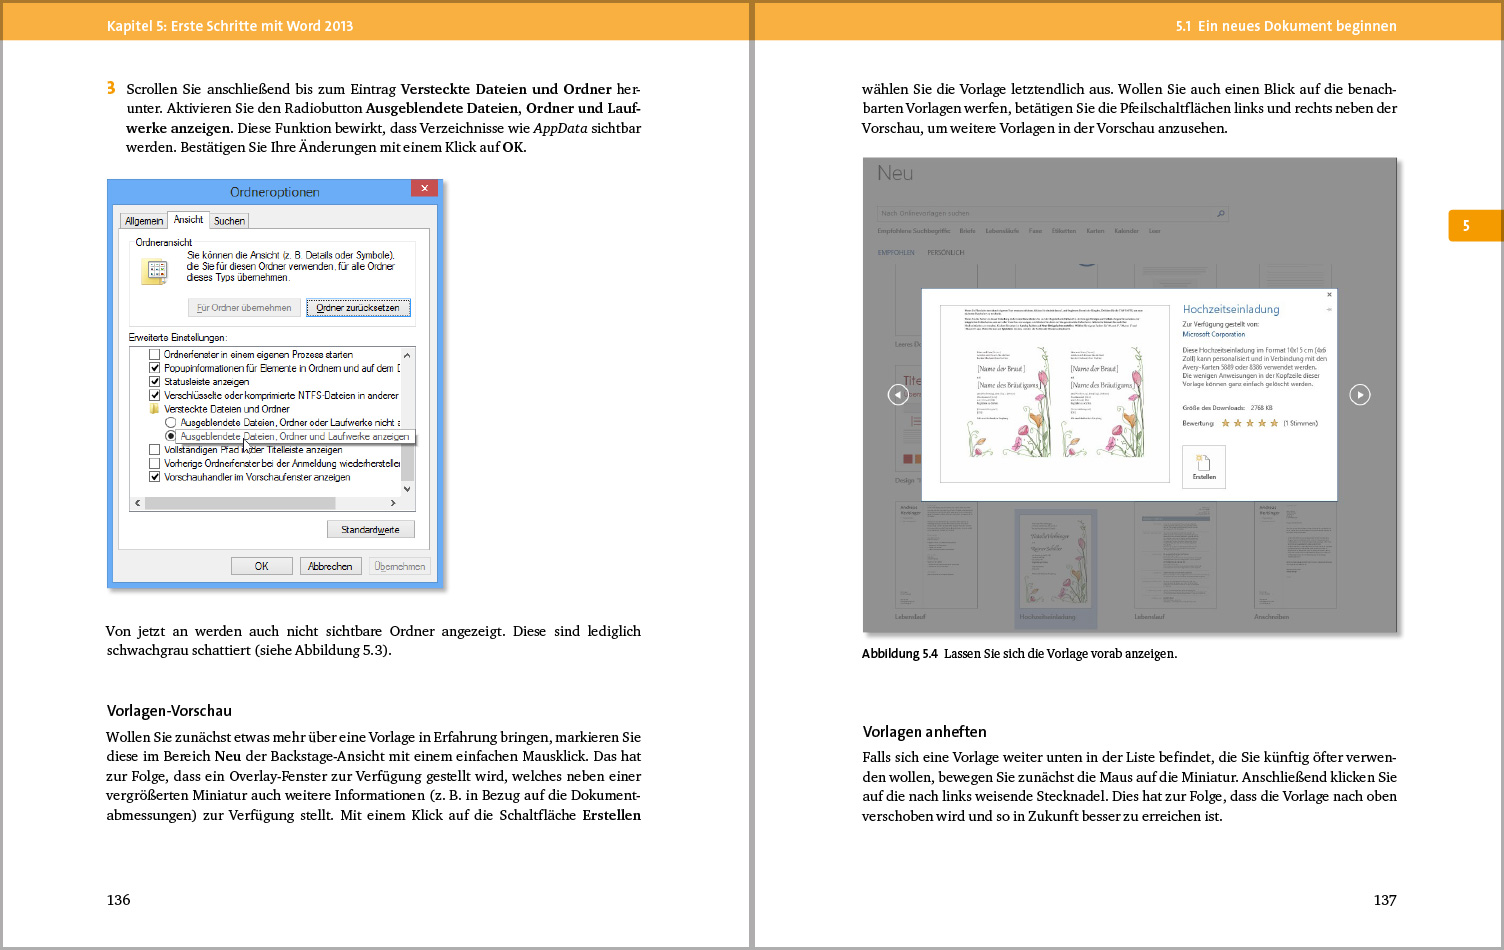Click header Kapitel 5: Erste Schritte mit Word 2013

click(230, 26)
